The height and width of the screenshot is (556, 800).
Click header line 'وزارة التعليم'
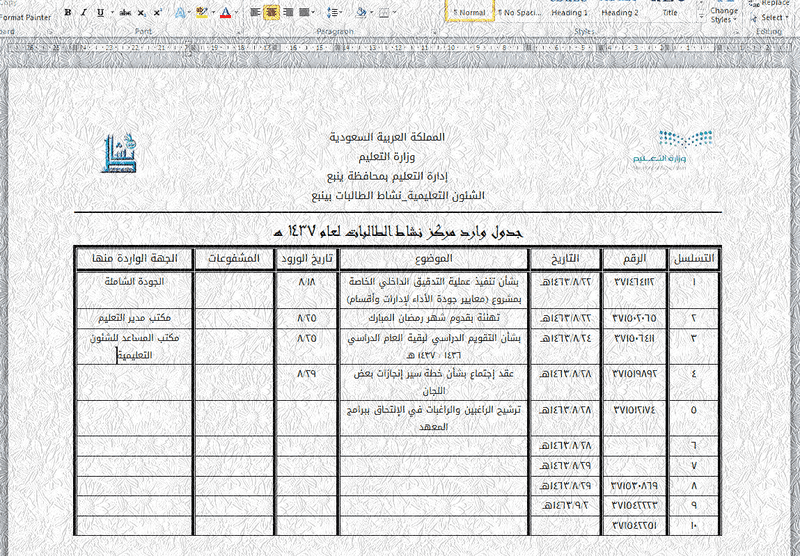tap(387, 157)
